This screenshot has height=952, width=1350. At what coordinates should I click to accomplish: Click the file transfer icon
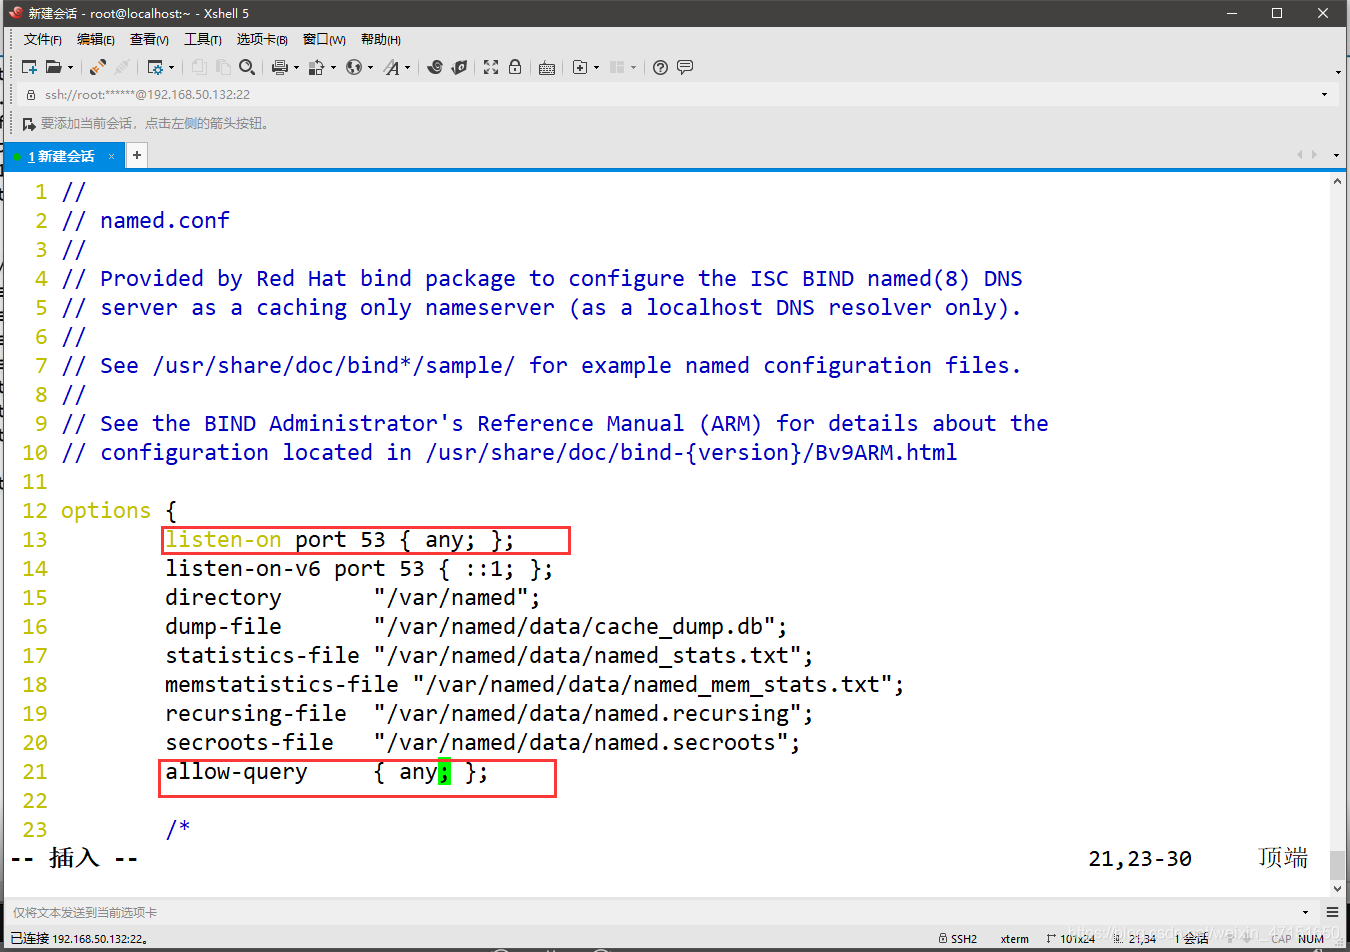pyautogui.click(x=316, y=67)
